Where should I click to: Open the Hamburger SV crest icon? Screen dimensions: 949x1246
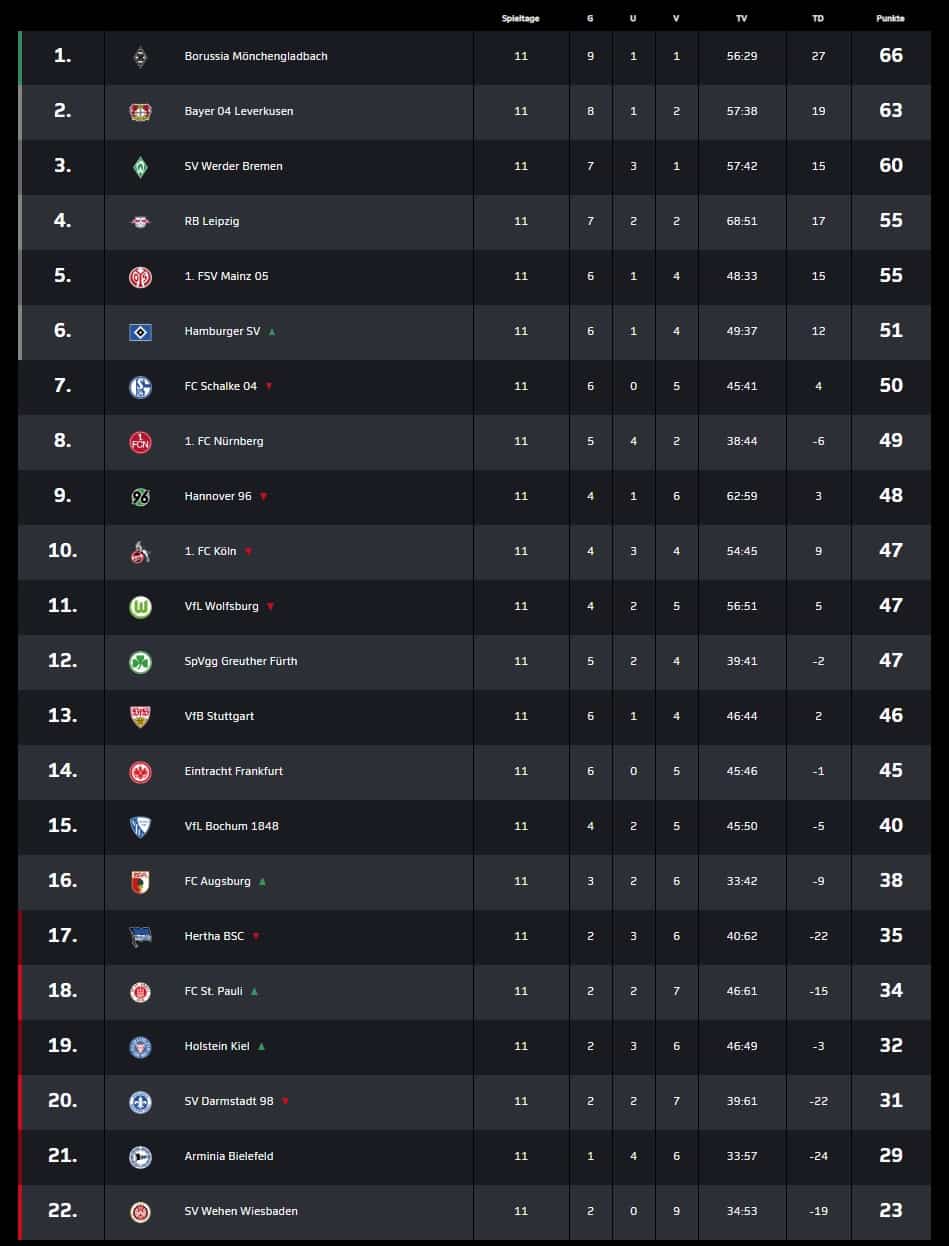point(140,332)
